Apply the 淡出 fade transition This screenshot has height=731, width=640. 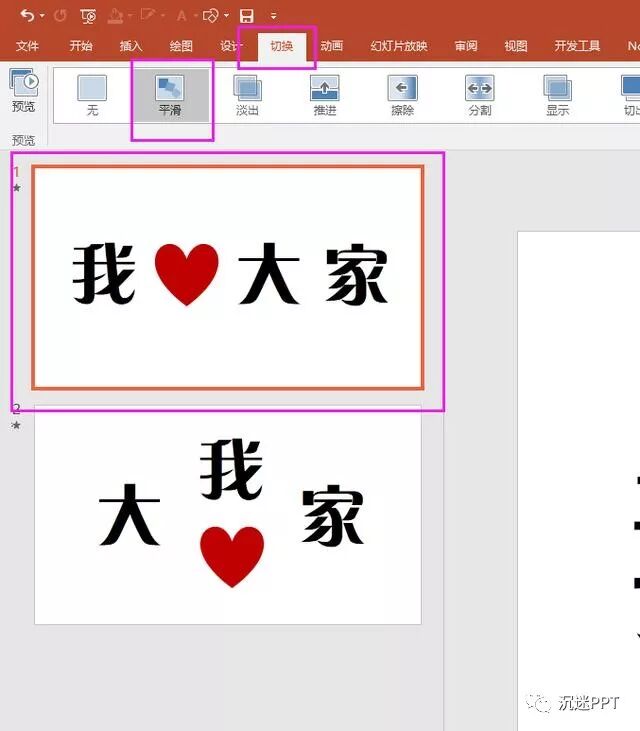(247, 96)
